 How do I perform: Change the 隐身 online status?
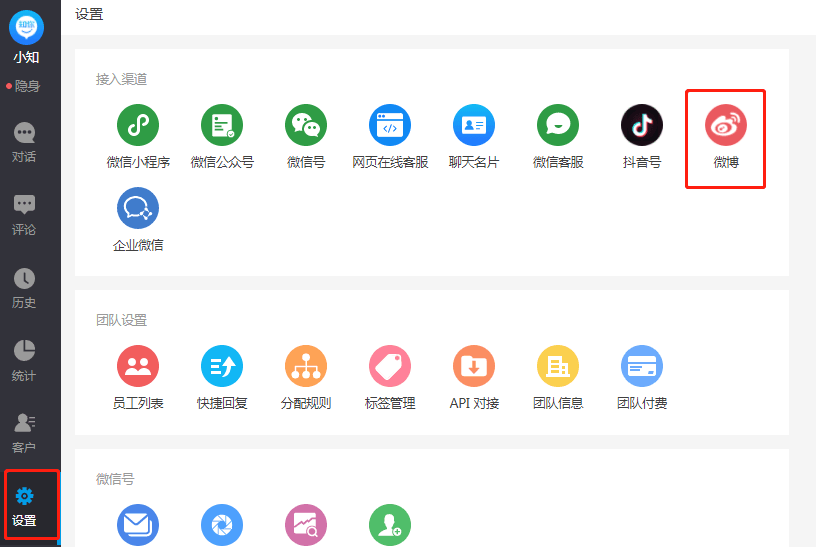[23, 86]
